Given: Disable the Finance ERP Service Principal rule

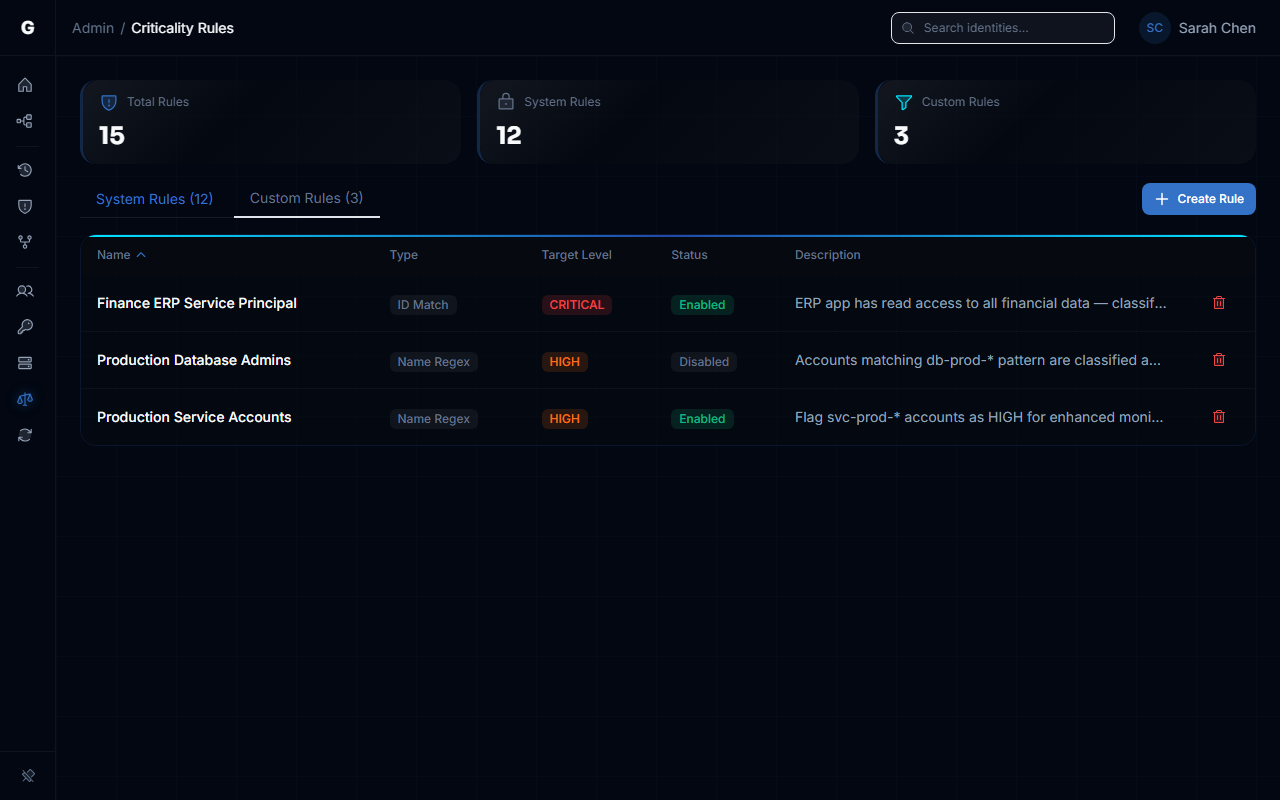Looking at the screenshot, I should tap(702, 304).
